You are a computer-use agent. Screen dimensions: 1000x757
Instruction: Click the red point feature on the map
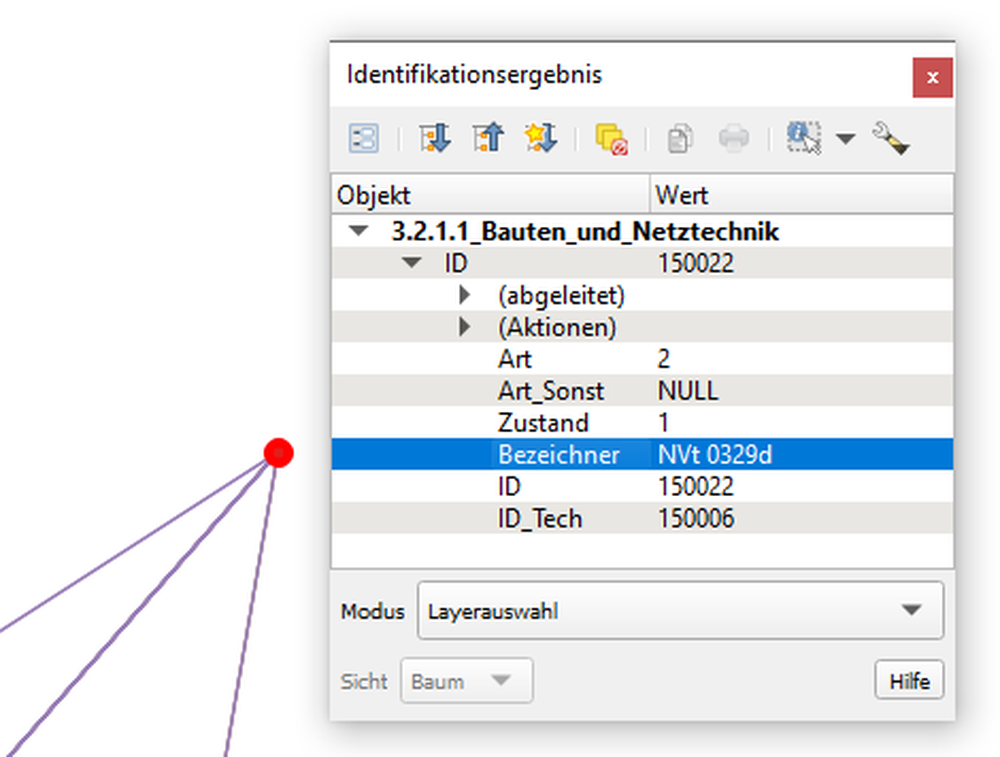[x=277, y=452]
